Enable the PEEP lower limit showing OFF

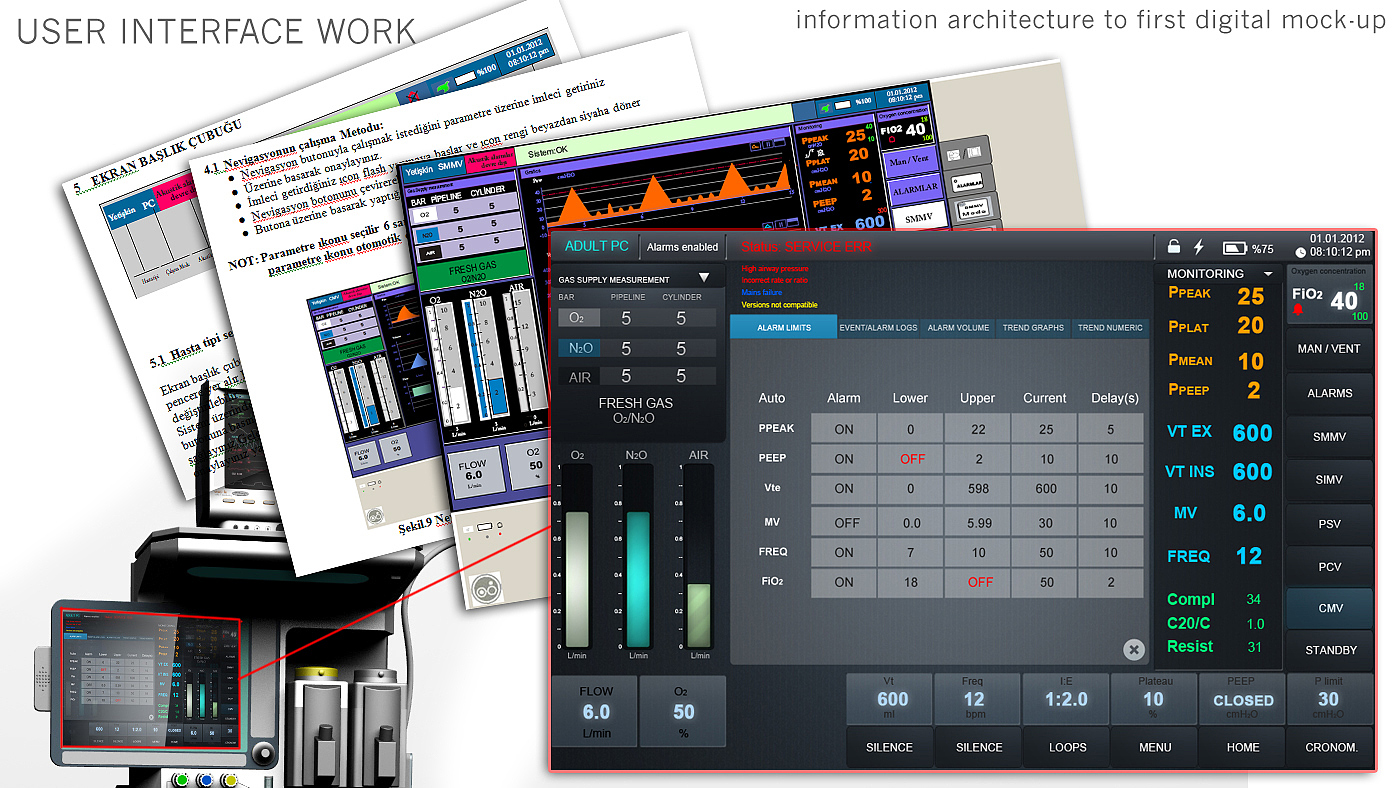911,459
